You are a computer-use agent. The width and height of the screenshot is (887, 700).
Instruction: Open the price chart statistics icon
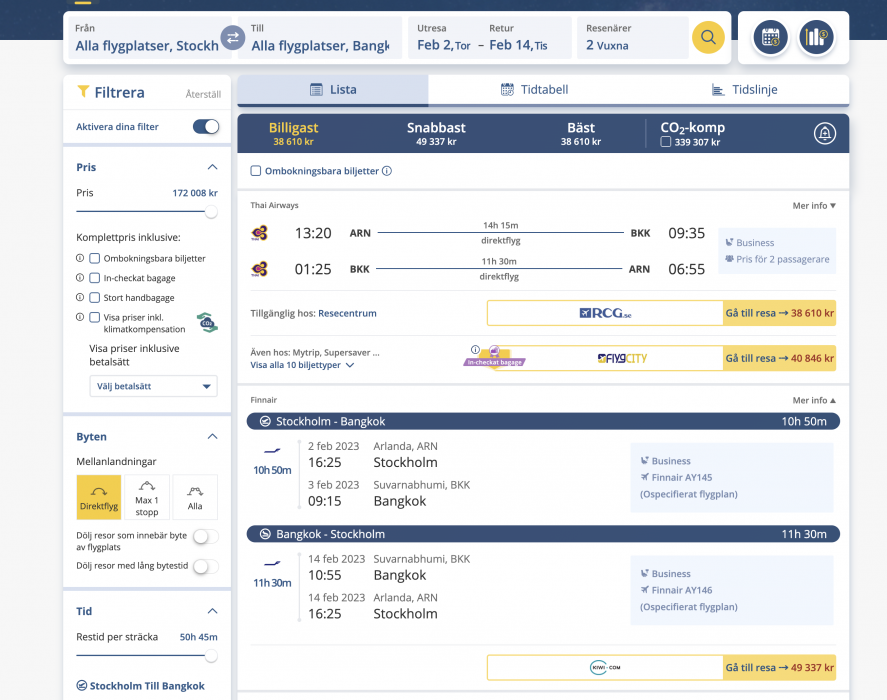[x=816, y=38]
